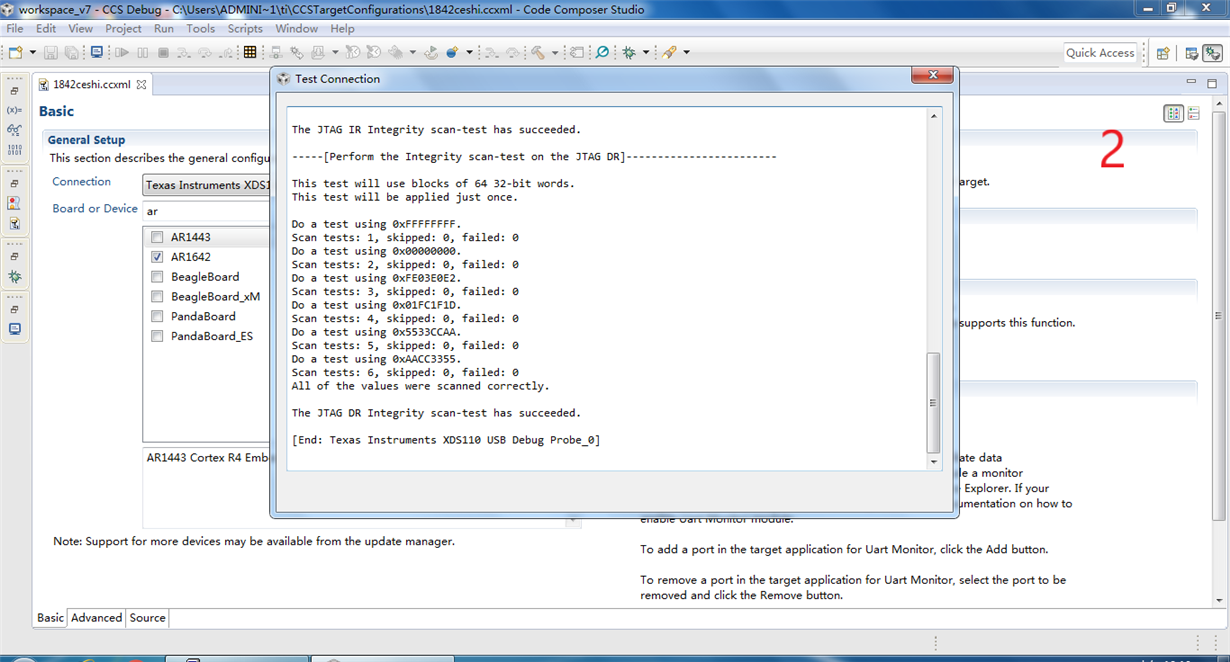Open the New icon dropdown arrow
This screenshot has height=662, width=1230.
(x=32, y=52)
